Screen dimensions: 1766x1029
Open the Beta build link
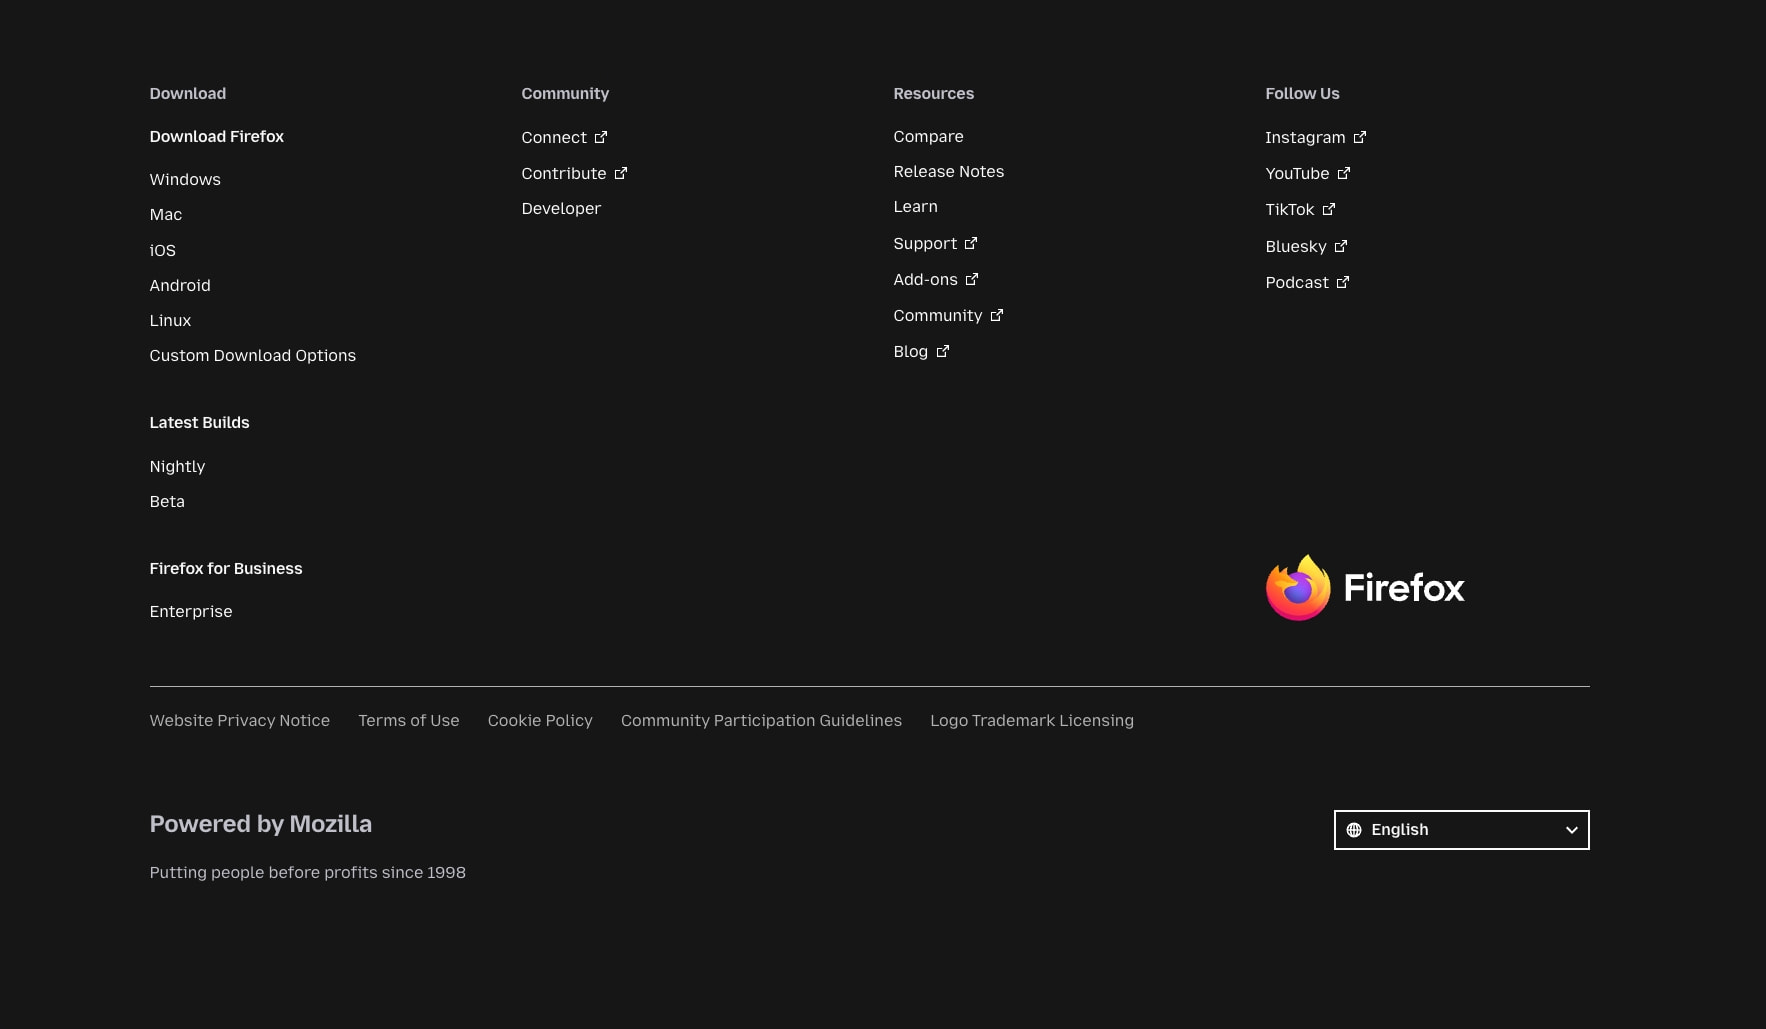point(167,501)
